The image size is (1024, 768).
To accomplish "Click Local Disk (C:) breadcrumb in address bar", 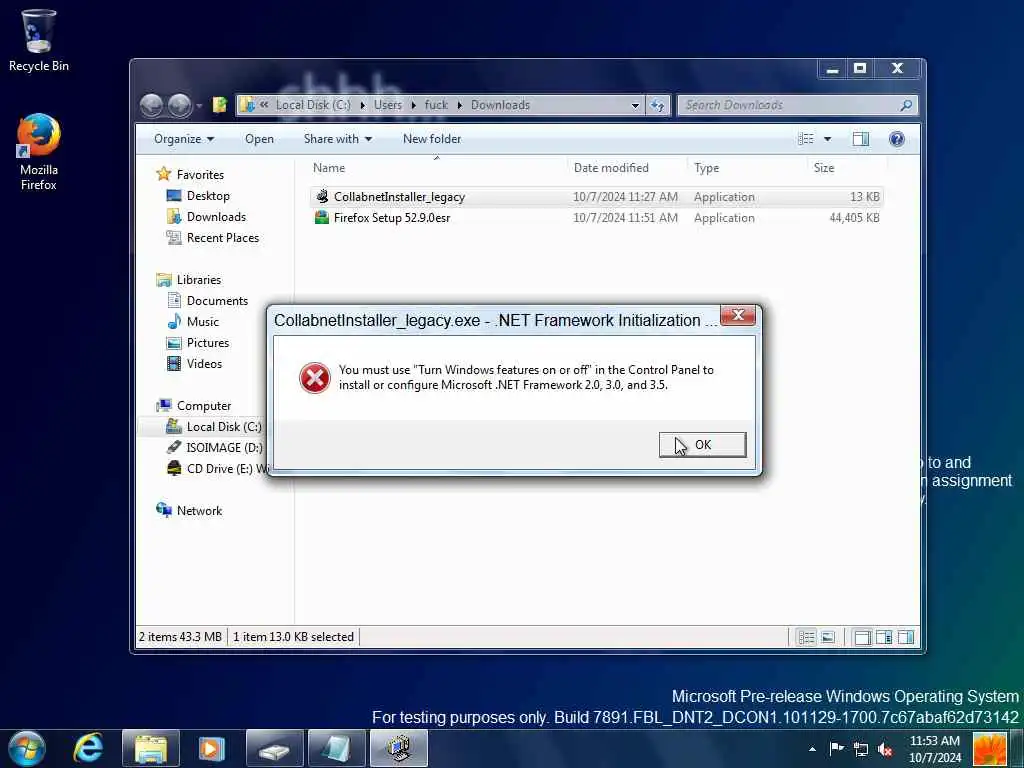I will coord(313,105).
